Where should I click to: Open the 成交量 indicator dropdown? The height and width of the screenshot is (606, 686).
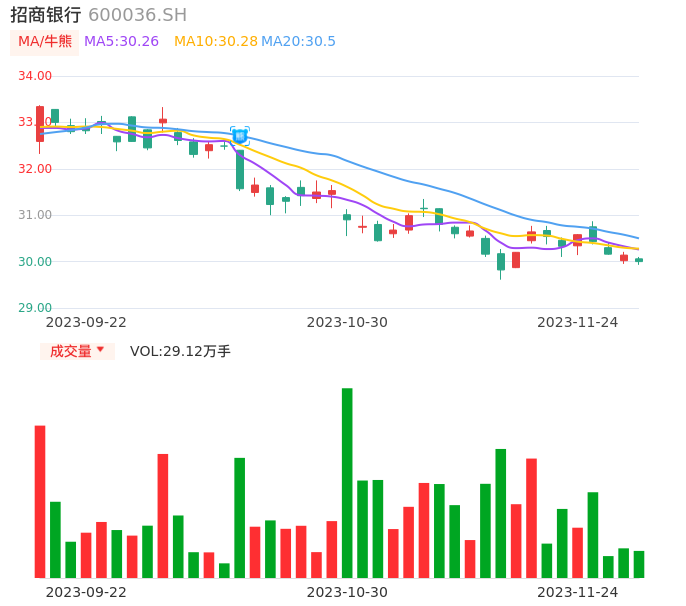(x=77, y=351)
